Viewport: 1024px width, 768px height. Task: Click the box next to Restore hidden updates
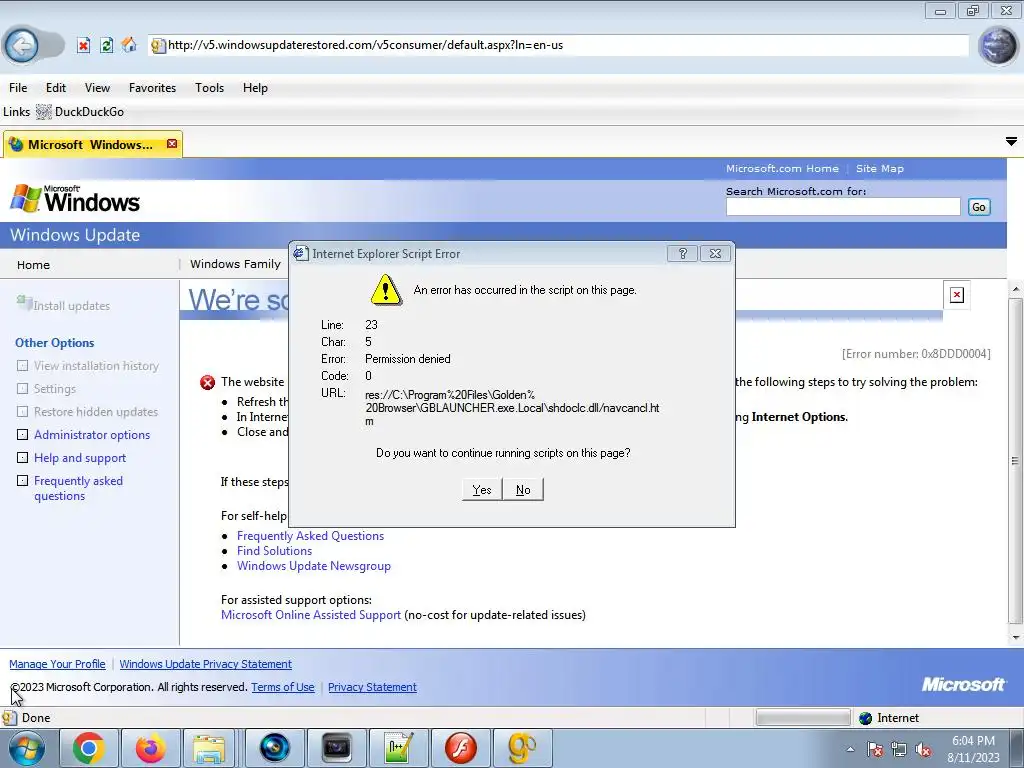click(22, 411)
